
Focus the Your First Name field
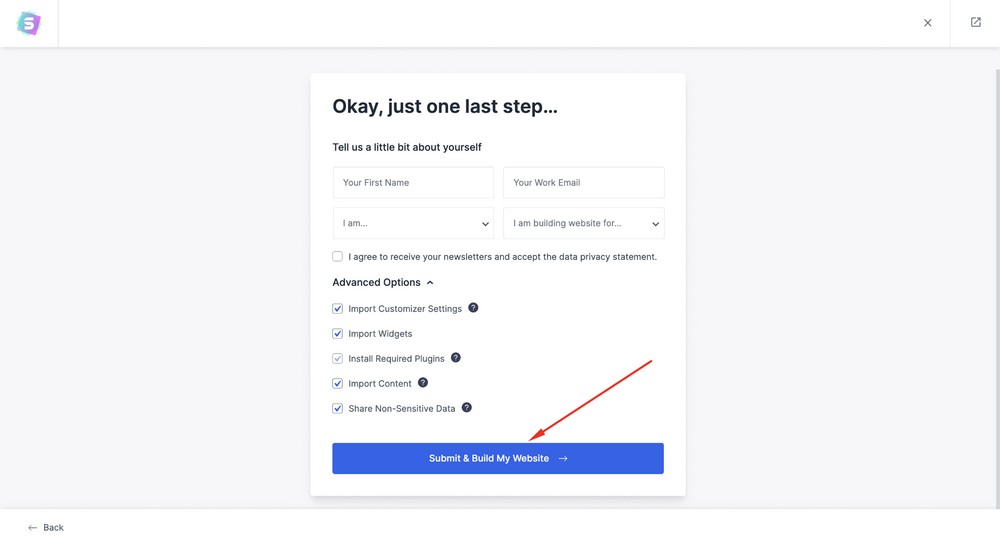413,183
